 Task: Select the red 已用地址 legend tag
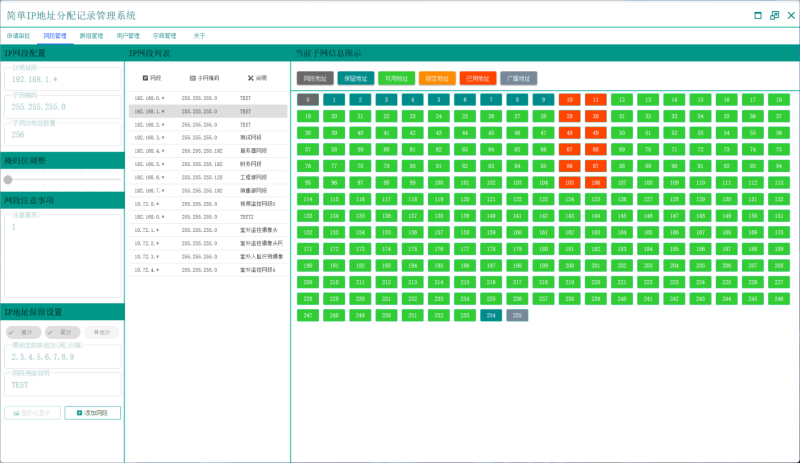point(478,77)
